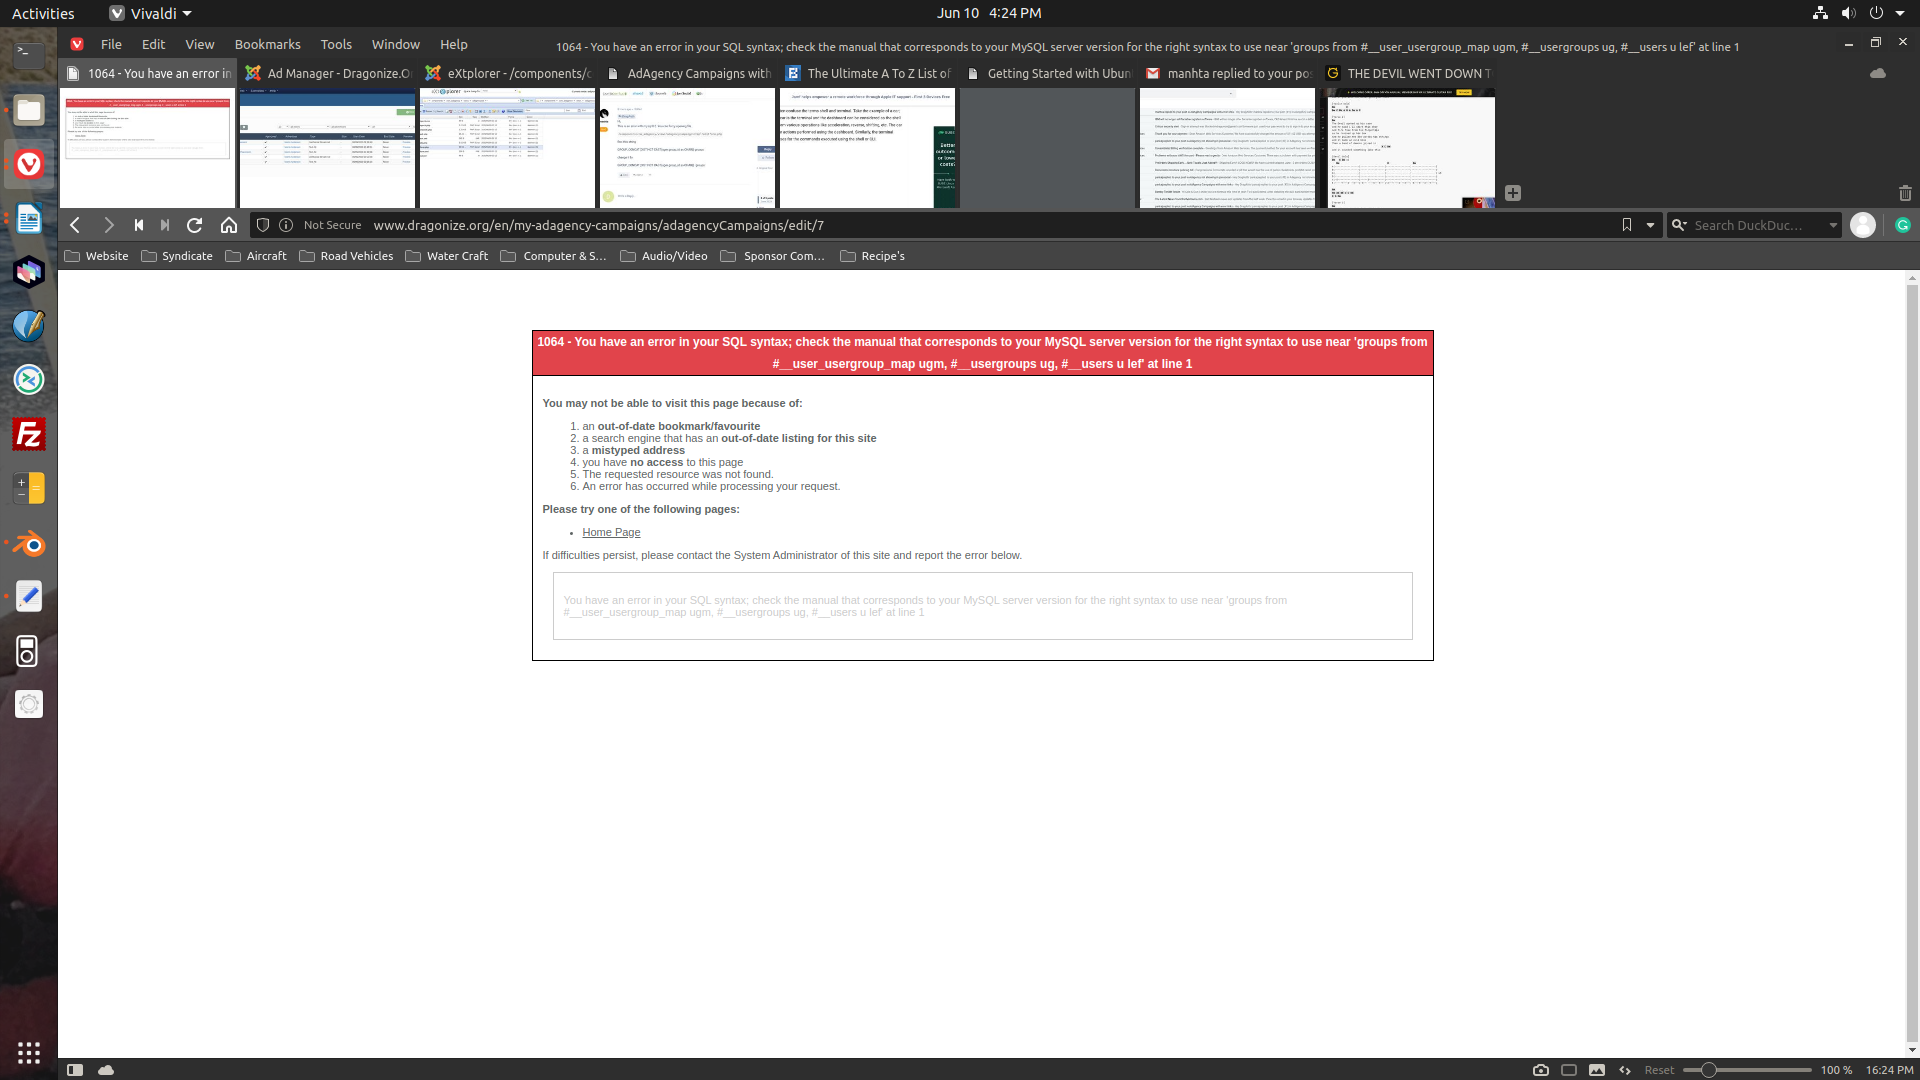Open the Bookmarks menu
Screen dimensions: 1920x1080
click(x=267, y=44)
